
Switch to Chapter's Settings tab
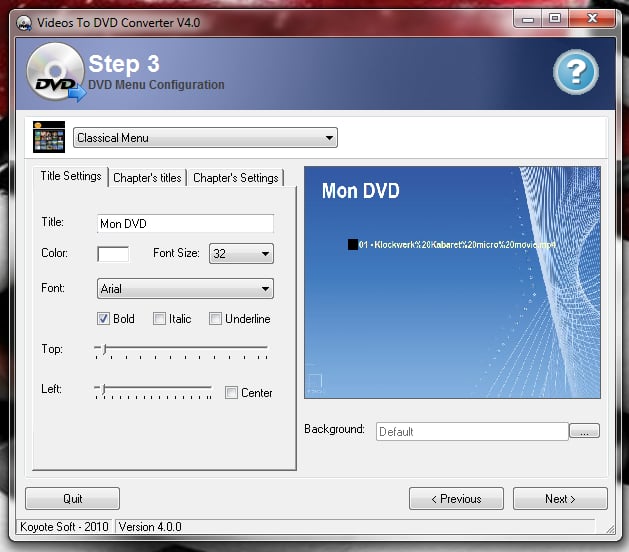(235, 178)
